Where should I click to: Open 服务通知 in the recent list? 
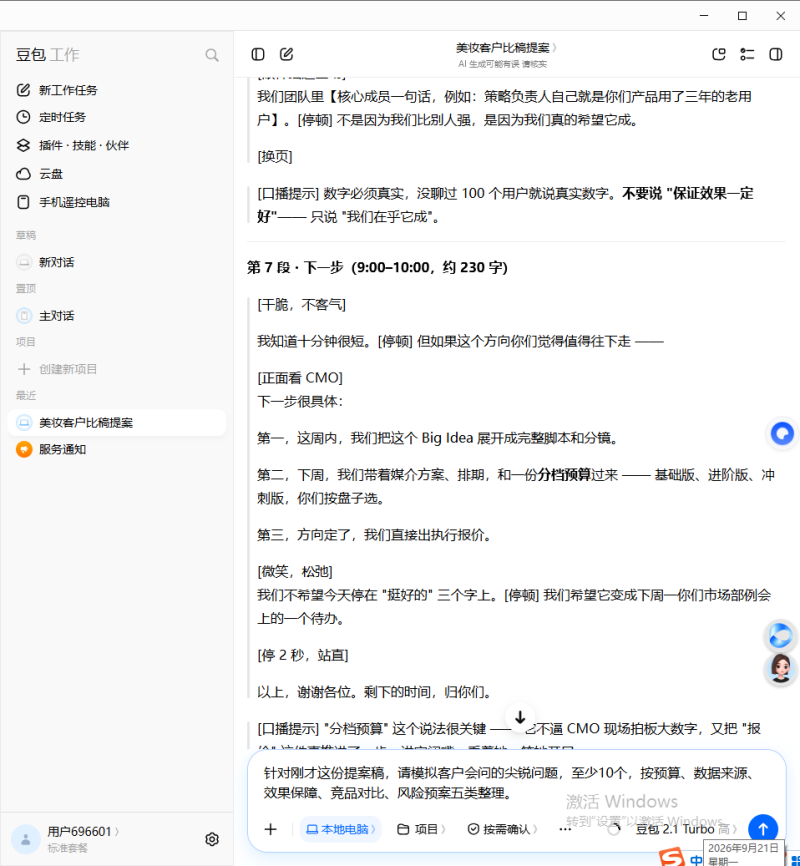(x=116, y=450)
